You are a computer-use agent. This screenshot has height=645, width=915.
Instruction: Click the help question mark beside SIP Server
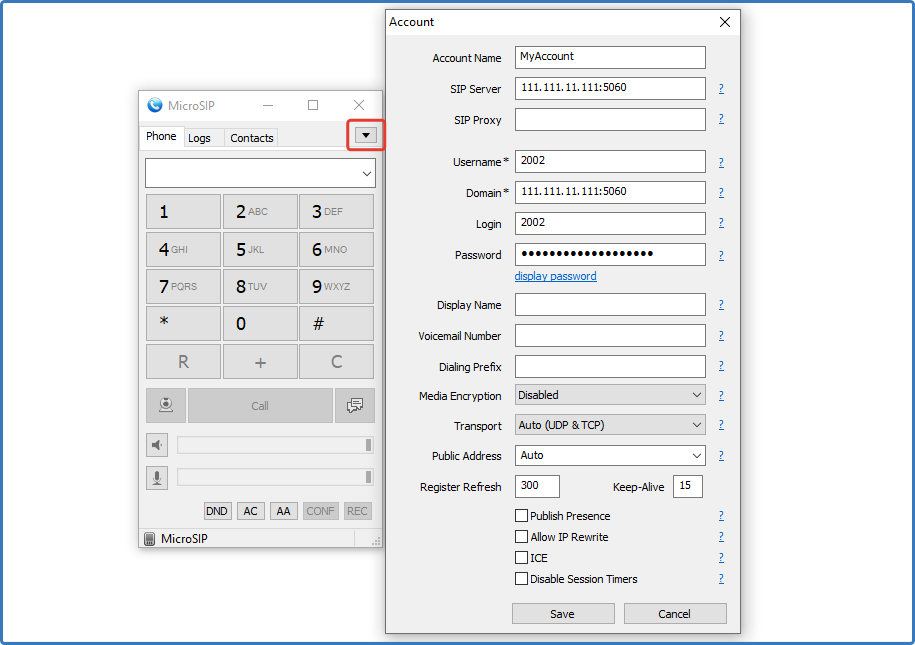[x=720, y=89]
